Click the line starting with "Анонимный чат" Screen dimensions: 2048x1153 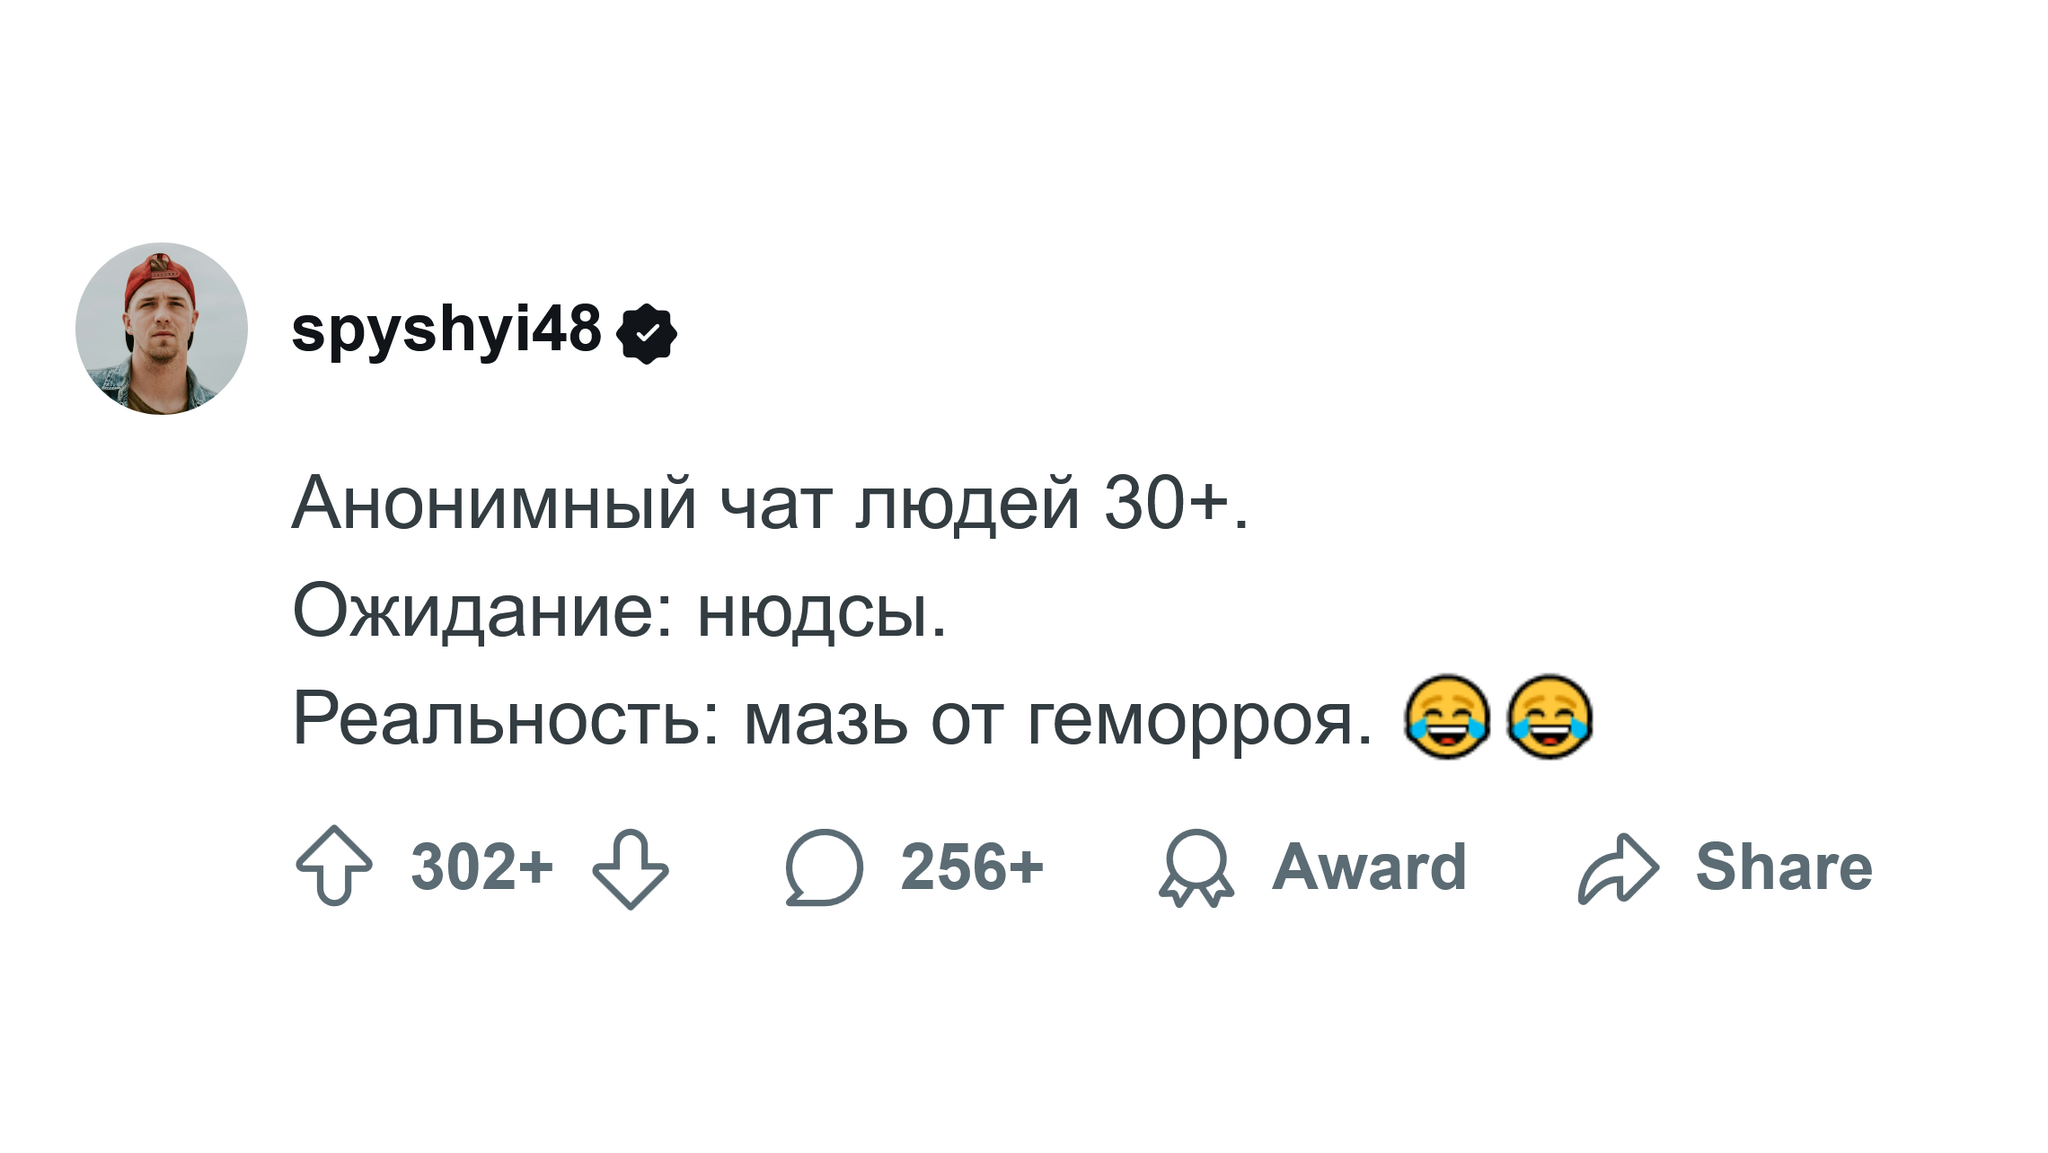770,504
